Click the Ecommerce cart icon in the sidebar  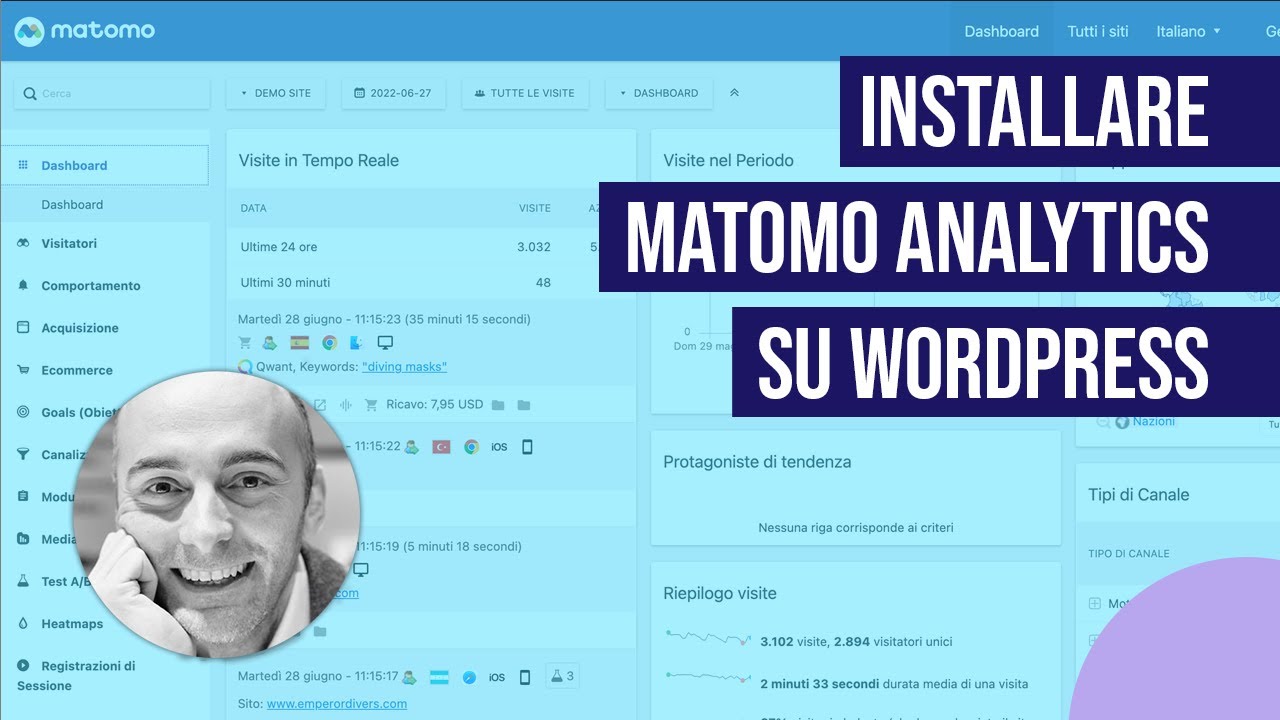[22, 370]
